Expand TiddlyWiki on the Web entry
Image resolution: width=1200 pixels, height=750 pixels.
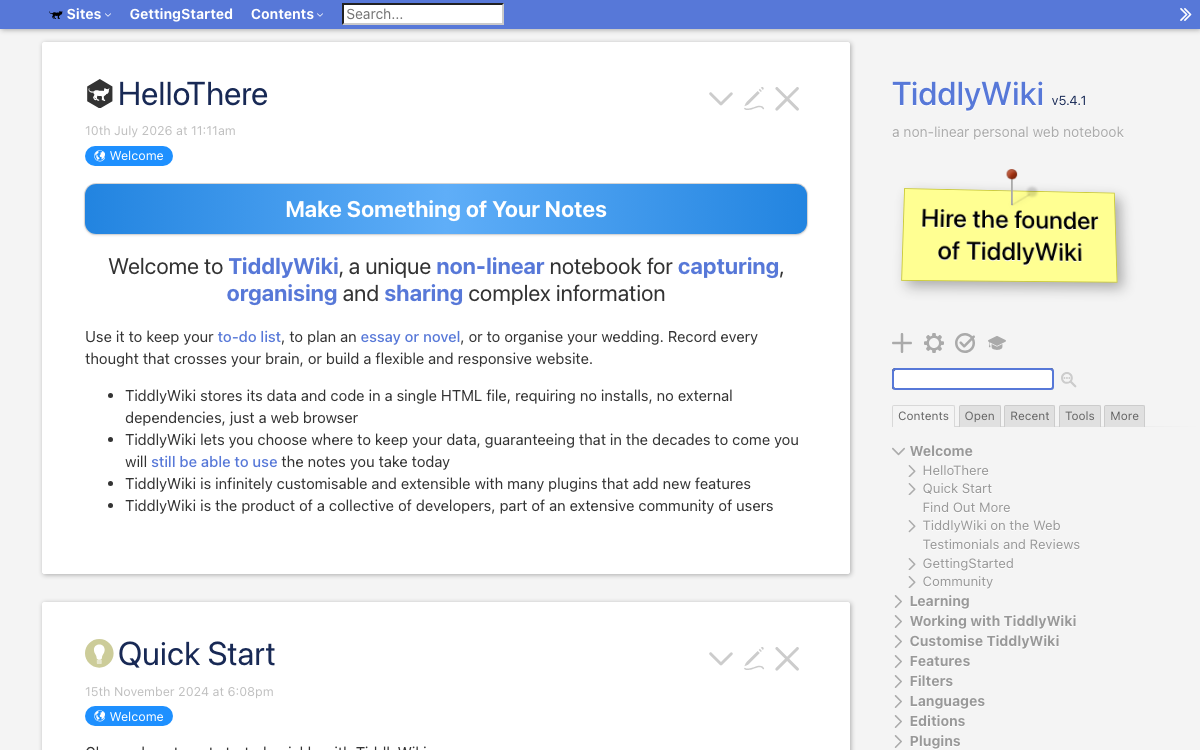(913, 526)
